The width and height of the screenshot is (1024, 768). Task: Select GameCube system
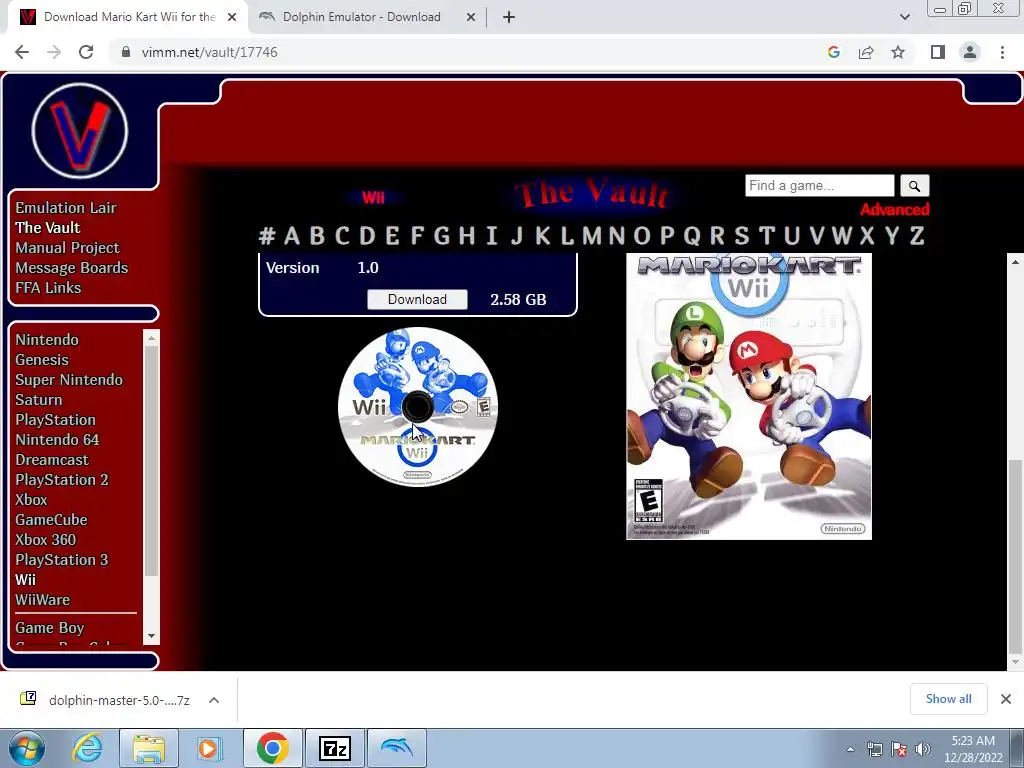click(51, 520)
